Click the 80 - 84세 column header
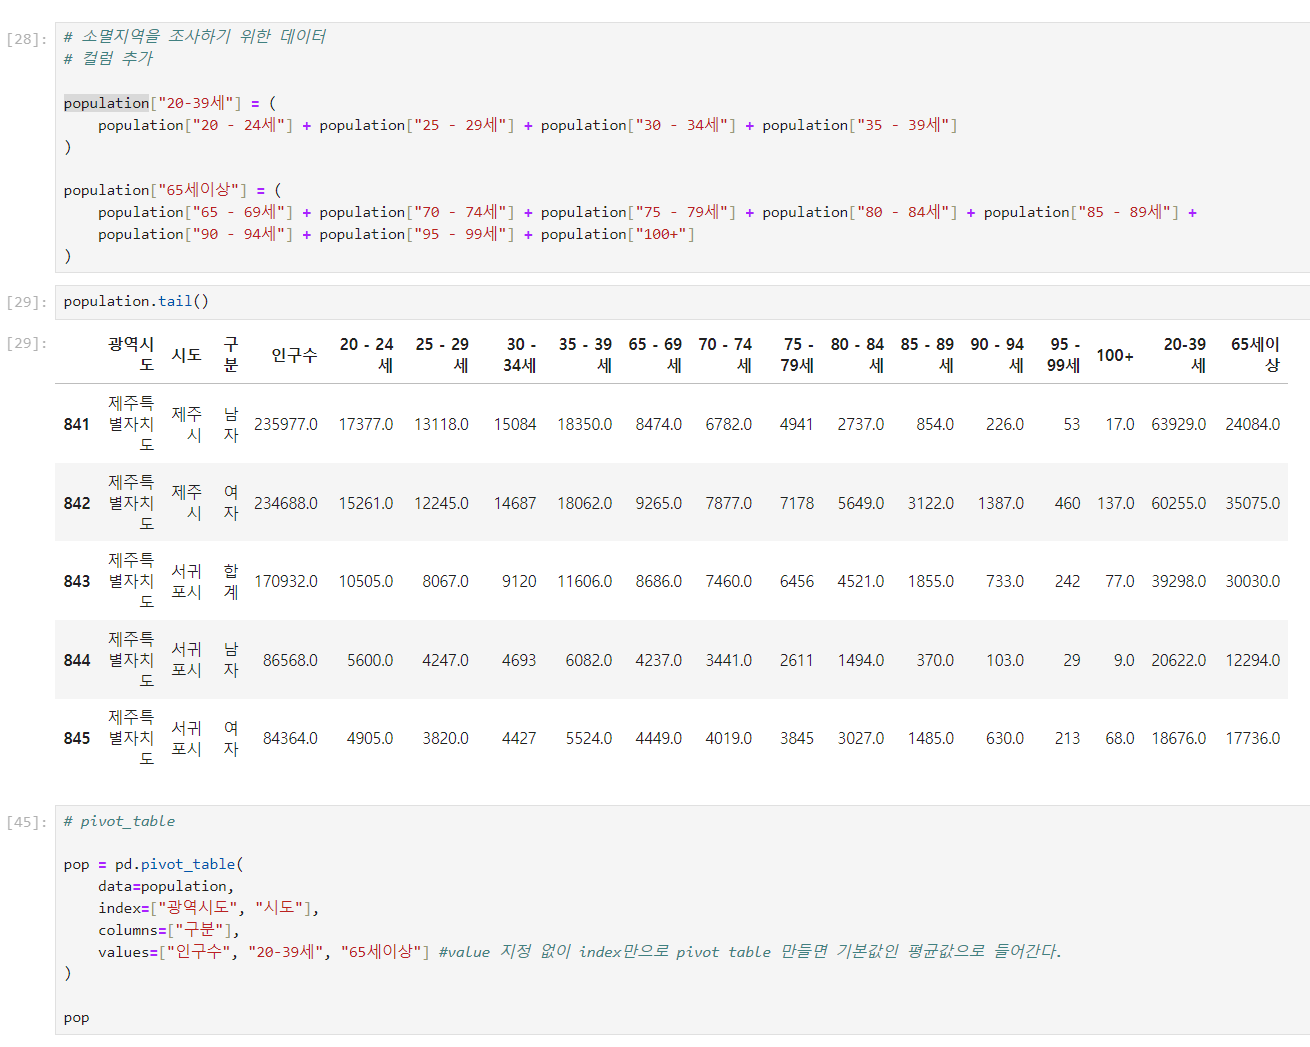 coord(857,354)
